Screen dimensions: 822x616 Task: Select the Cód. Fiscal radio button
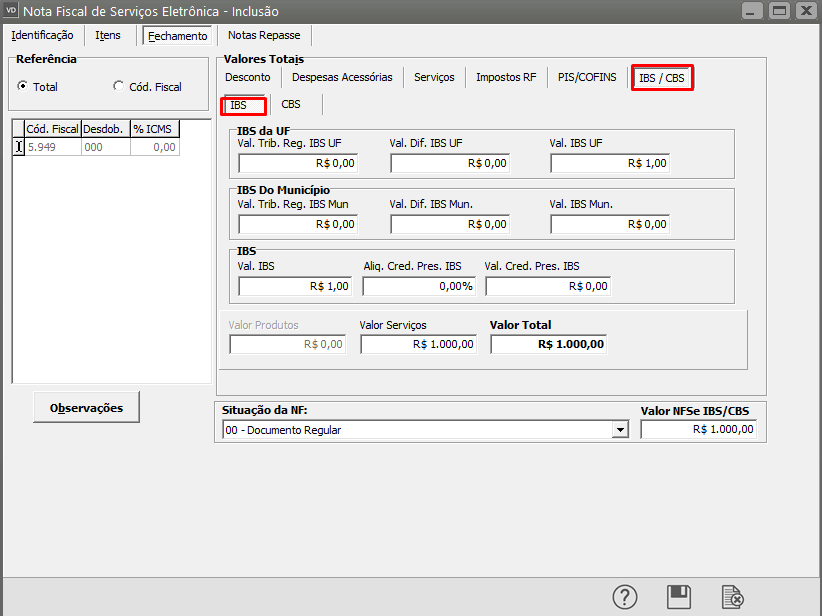point(119,87)
